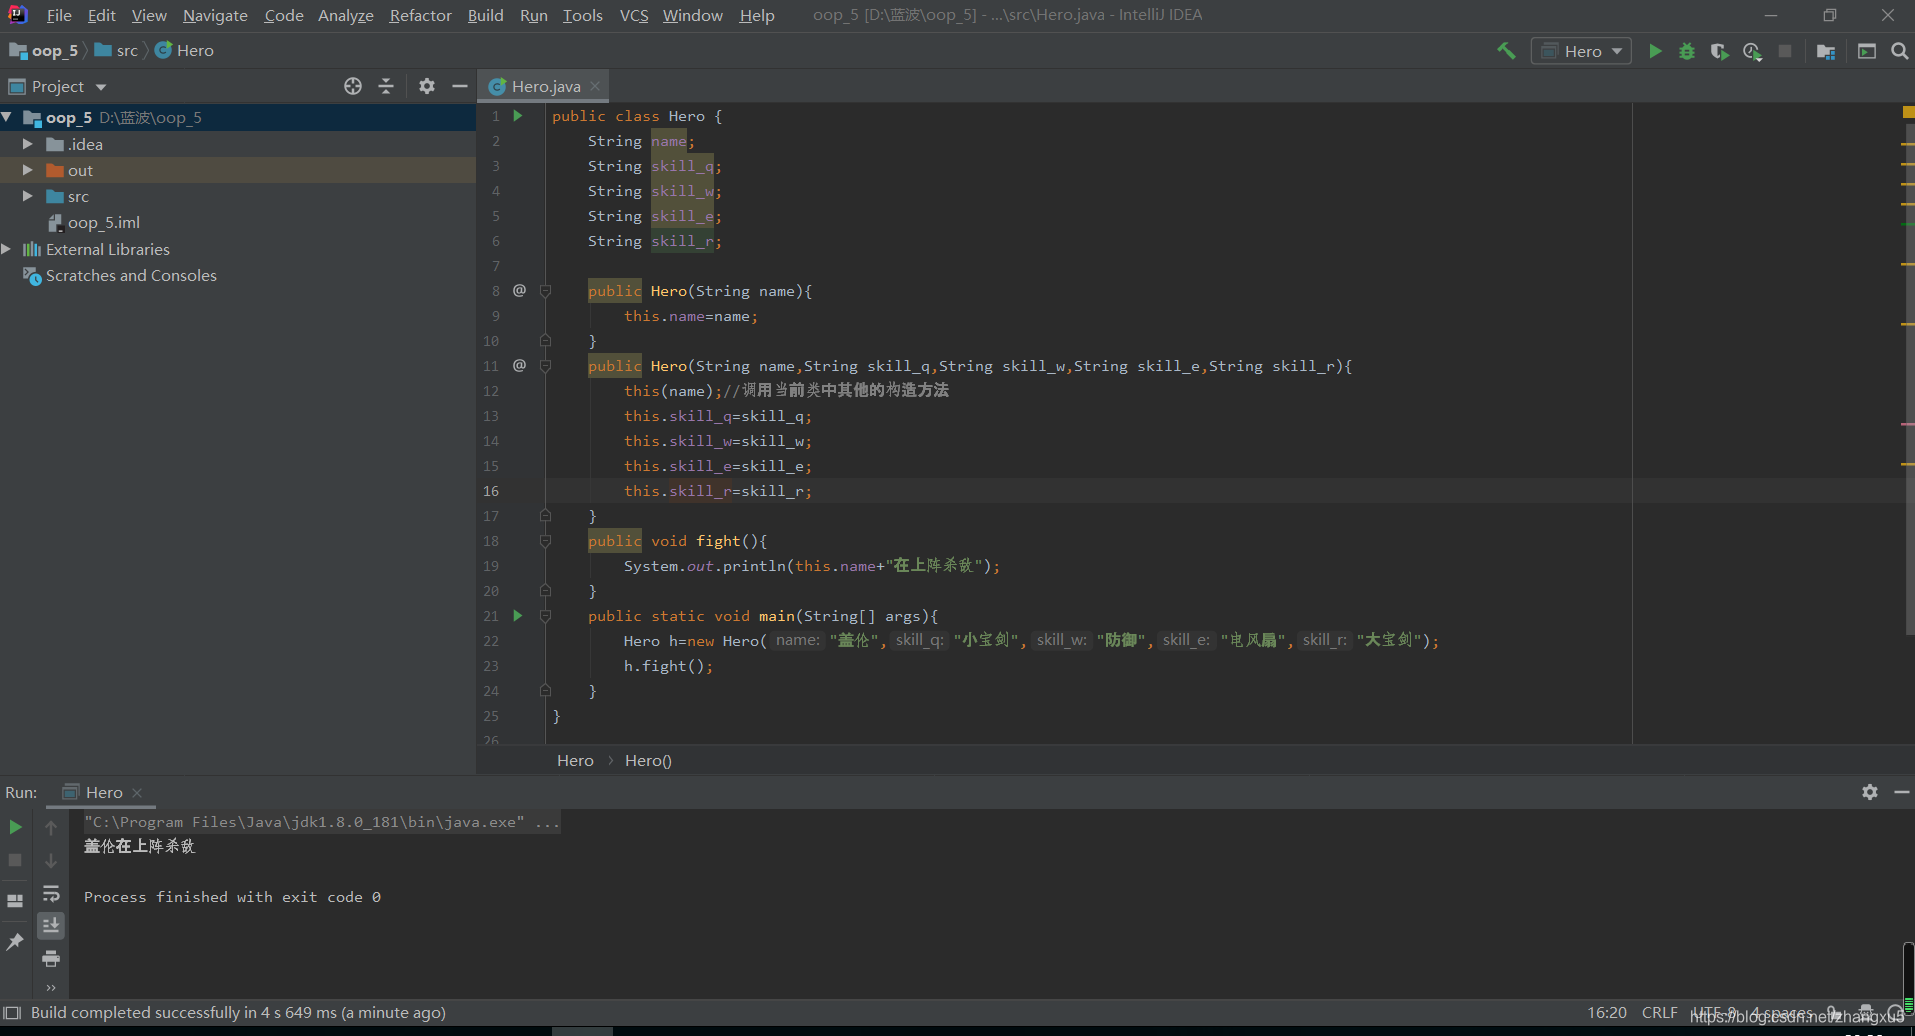This screenshot has width=1915, height=1036.
Task: Open Run panel settings gear
Action: click(1870, 792)
